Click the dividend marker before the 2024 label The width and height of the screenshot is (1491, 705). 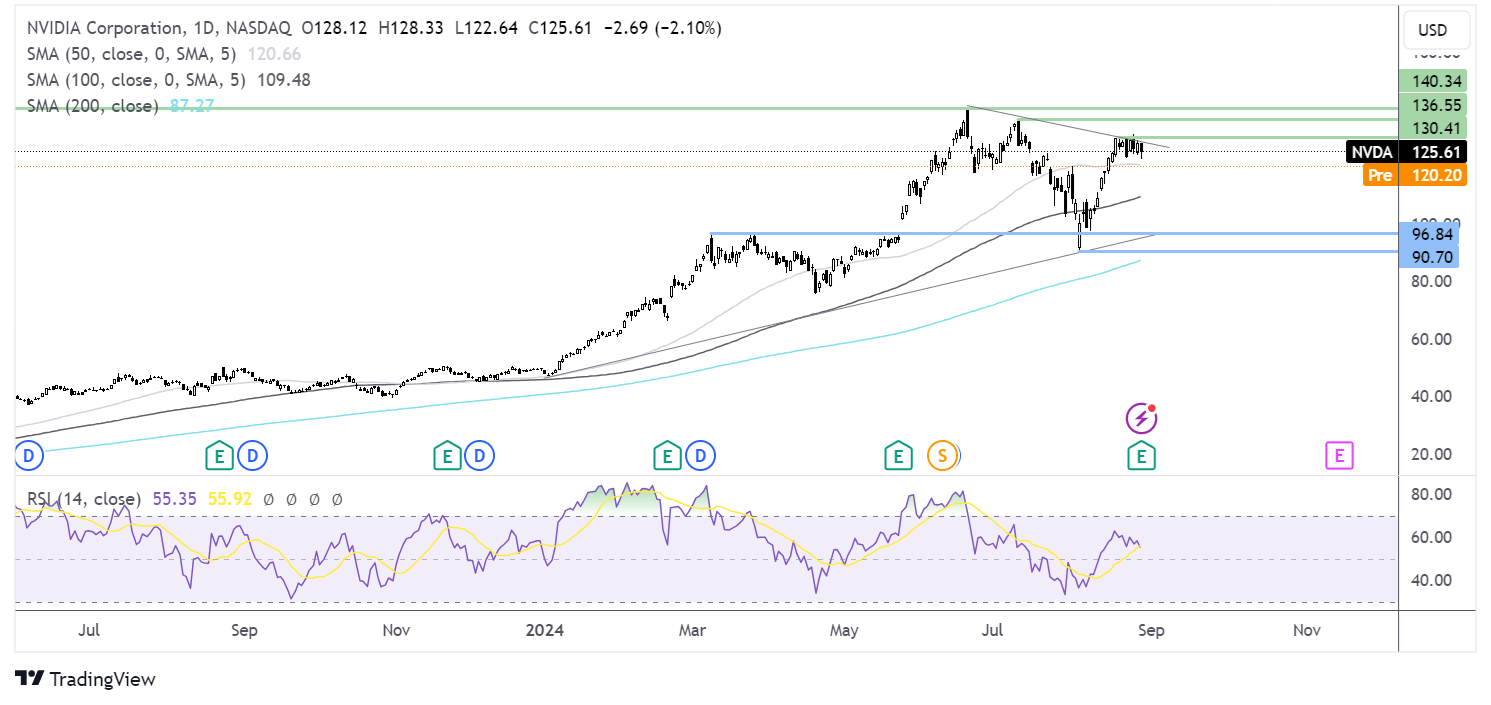480,457
